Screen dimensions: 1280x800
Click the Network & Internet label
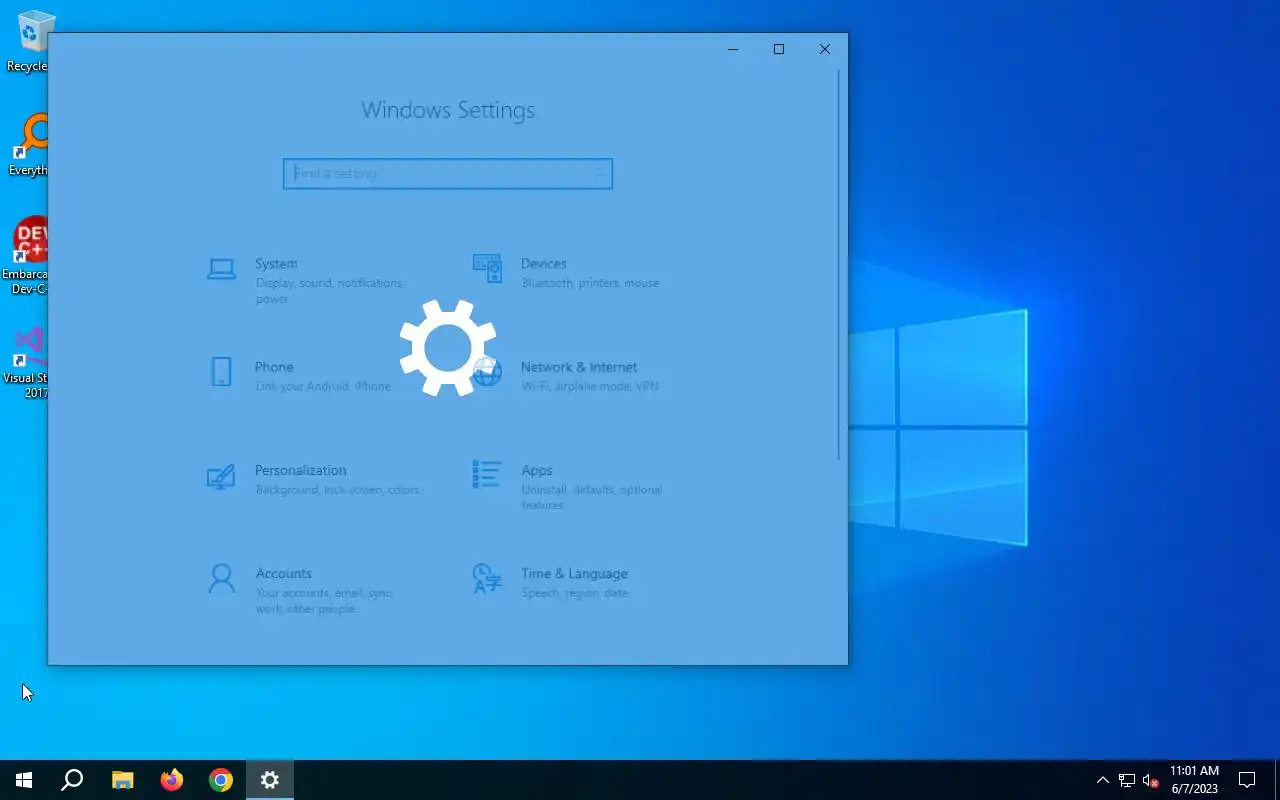click(x=578, y=367)
